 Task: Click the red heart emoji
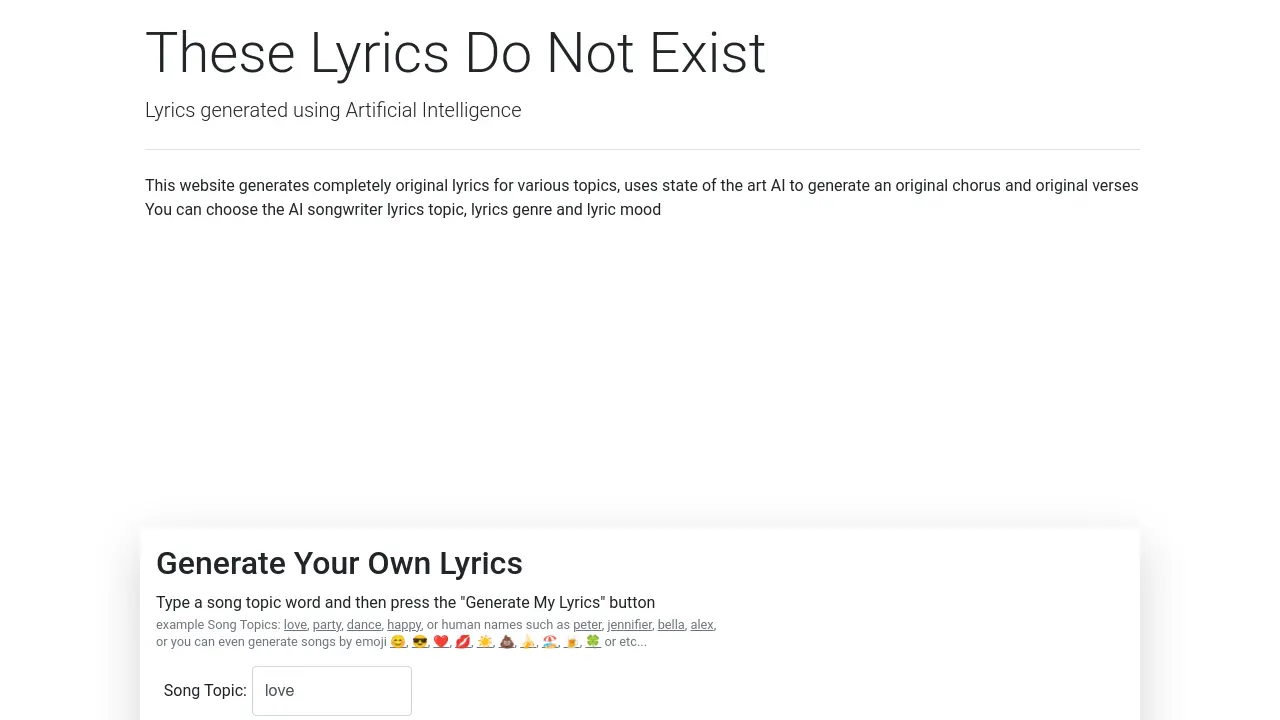pos(441,642)
